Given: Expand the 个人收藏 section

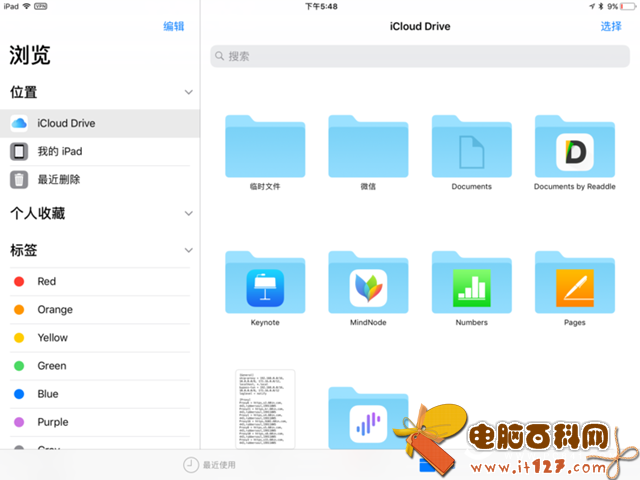Looking at the screenshot, I should pyautogui.click(x=189, y=213).
